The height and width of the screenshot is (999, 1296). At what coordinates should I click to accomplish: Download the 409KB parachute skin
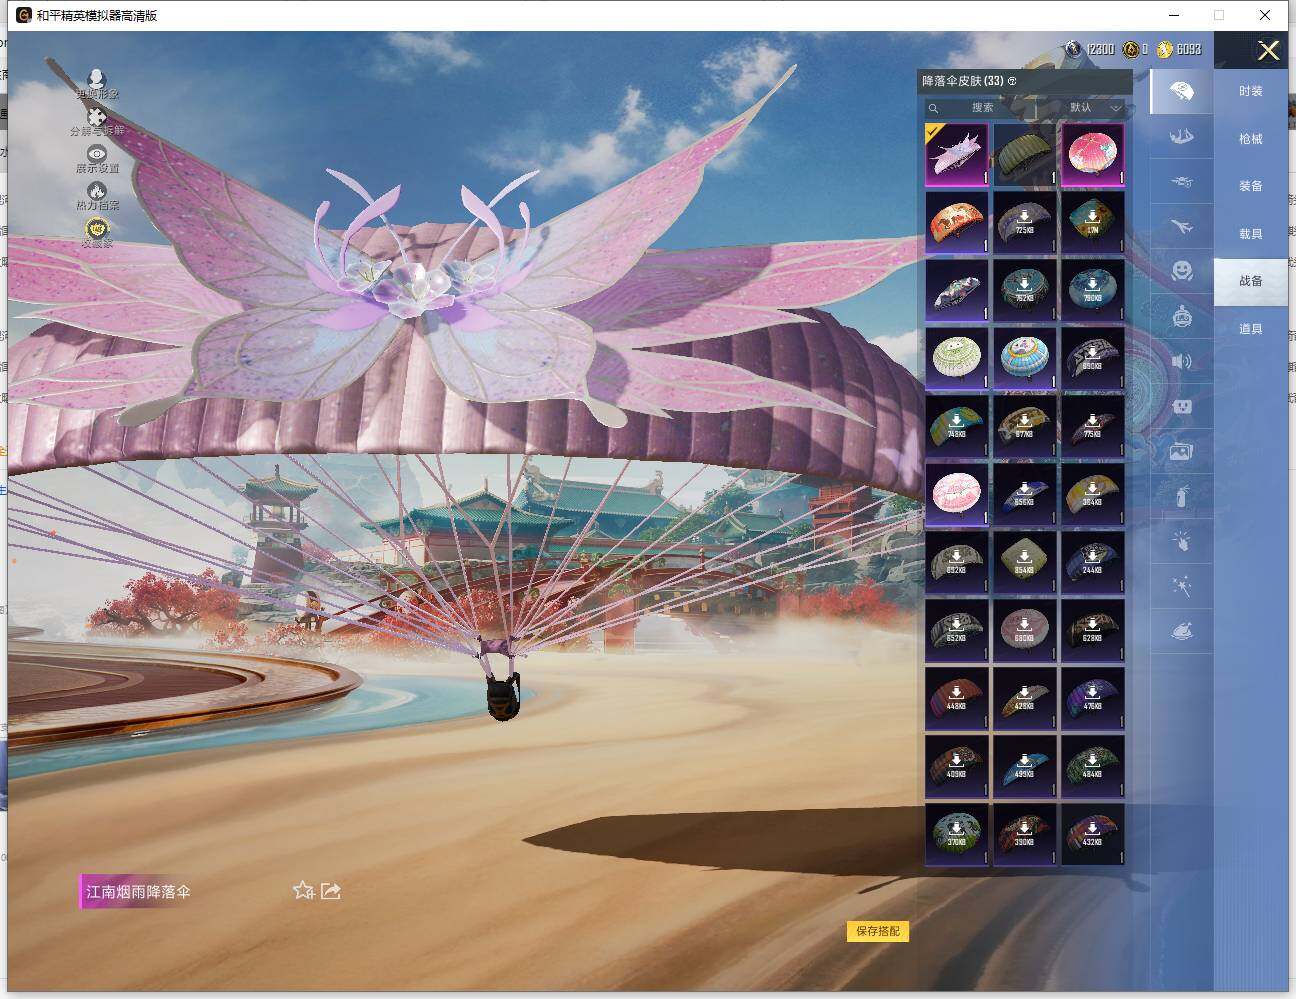pyautogui.click(x=957, y=767)
